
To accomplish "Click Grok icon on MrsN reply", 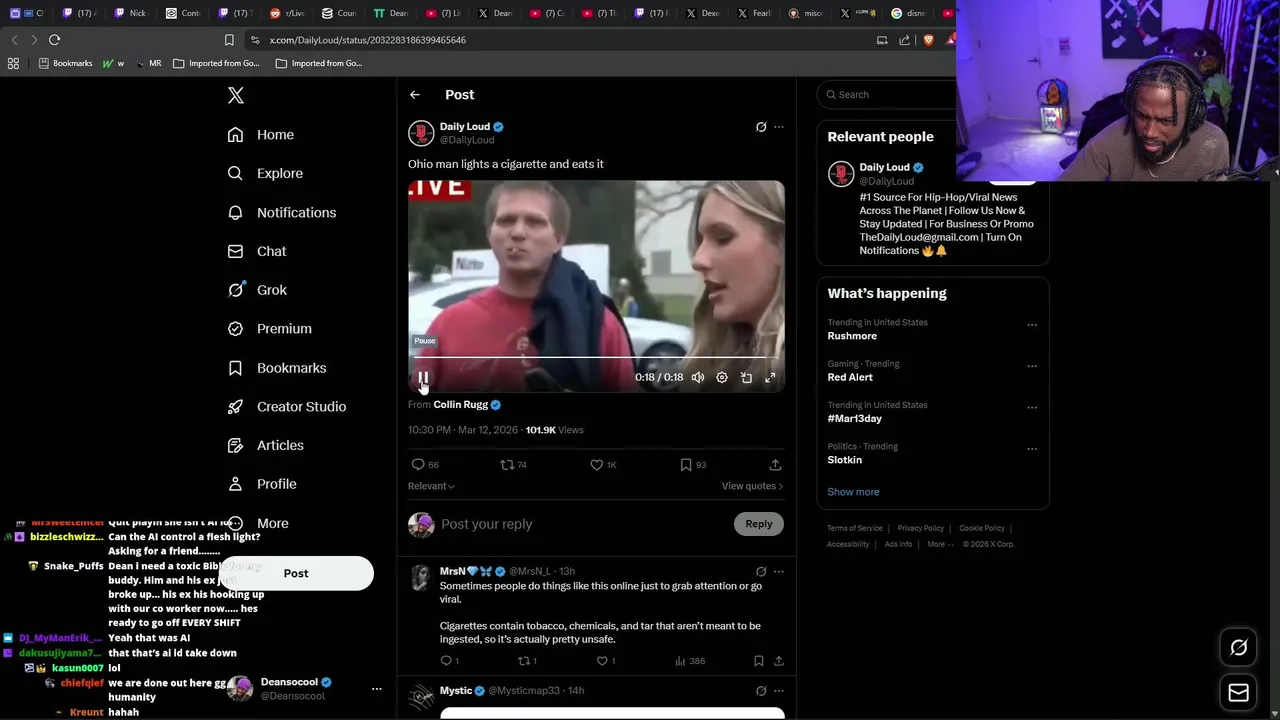I will point(761,572).
